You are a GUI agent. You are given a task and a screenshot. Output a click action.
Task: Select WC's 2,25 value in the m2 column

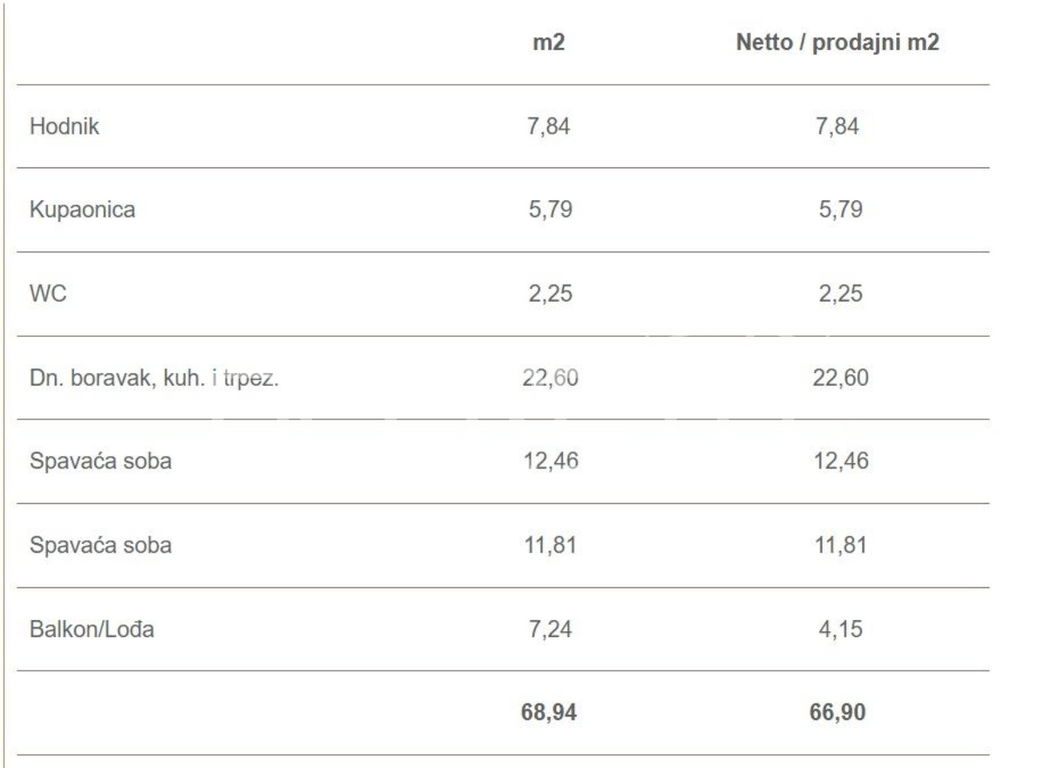click(x=549, y=294)
